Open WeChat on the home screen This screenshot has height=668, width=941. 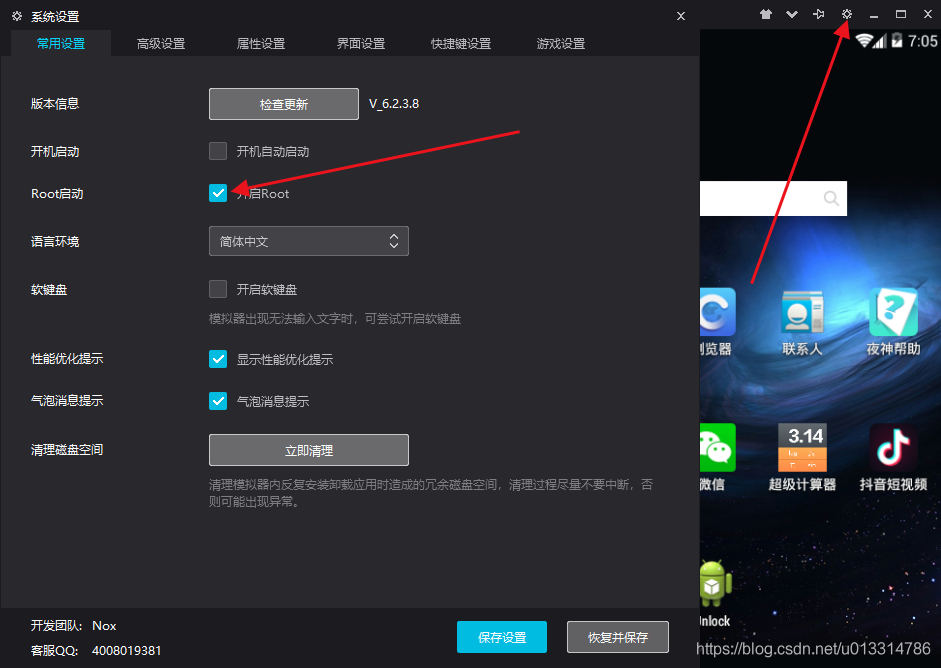pos(714,448)
